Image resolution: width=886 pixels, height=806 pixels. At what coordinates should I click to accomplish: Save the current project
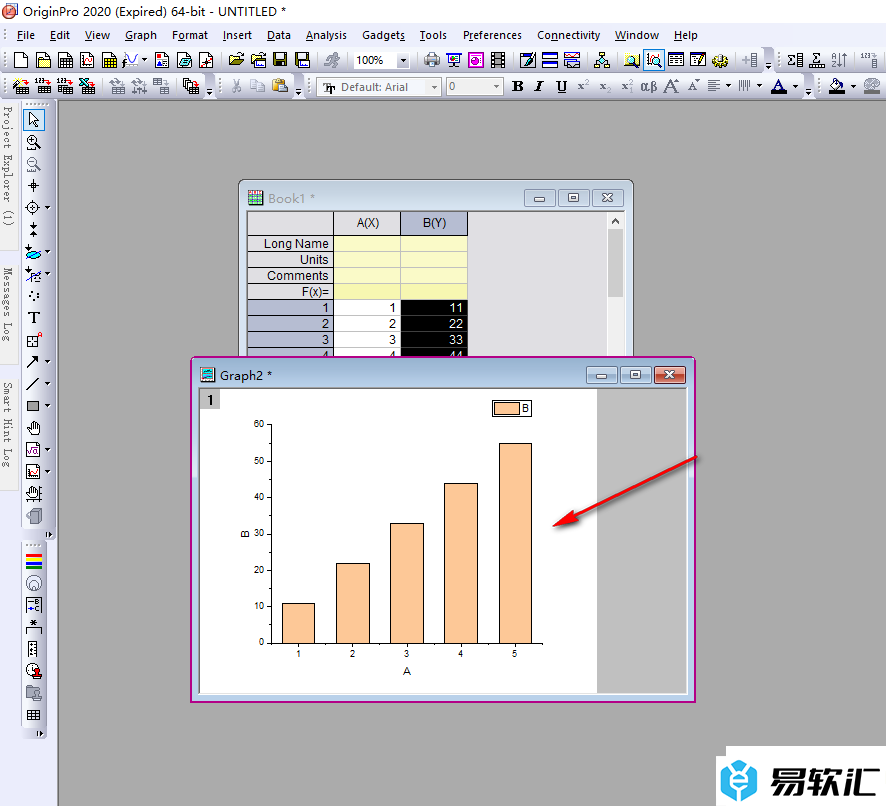tap(280, 60)
